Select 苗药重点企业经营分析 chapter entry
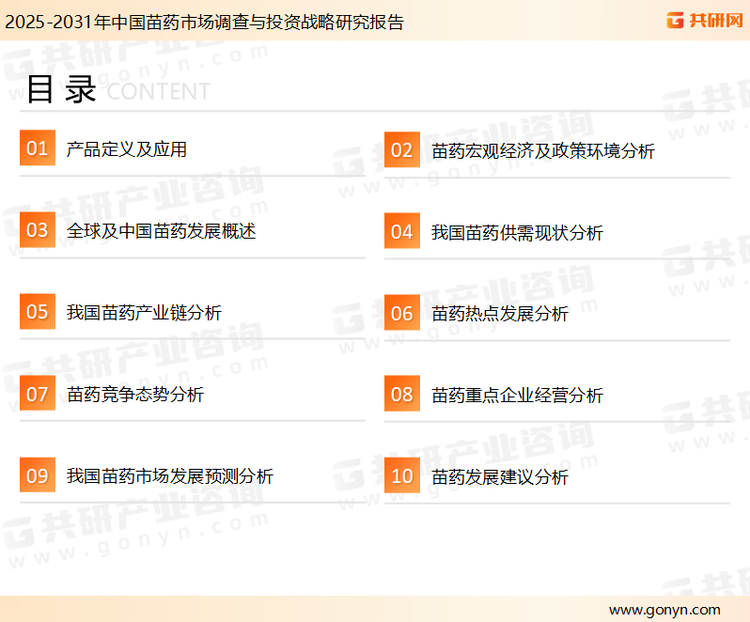The width and height of the screenshot is (750, 622). [517, 395]
